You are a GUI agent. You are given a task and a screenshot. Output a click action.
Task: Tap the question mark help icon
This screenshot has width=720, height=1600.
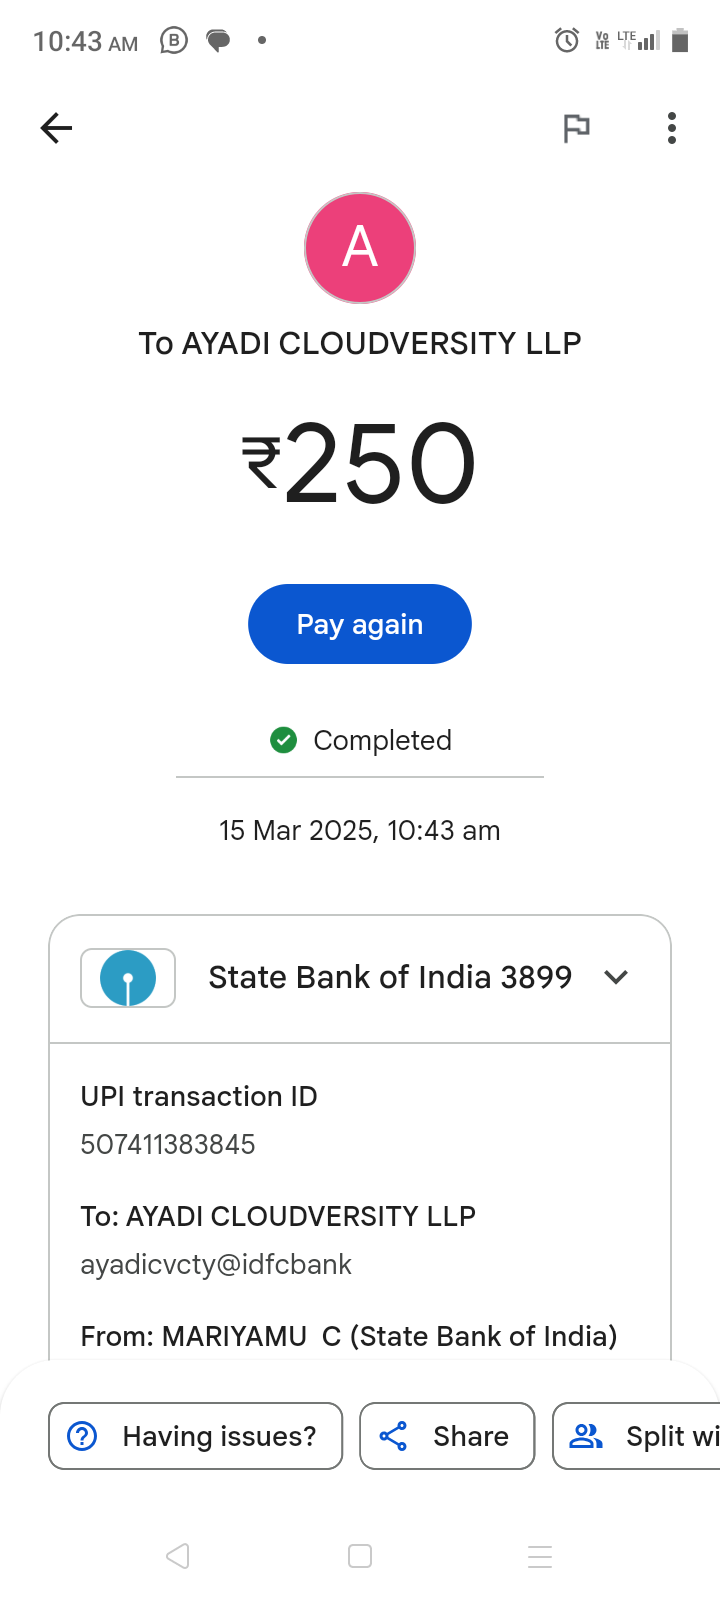pos(82,1436)
